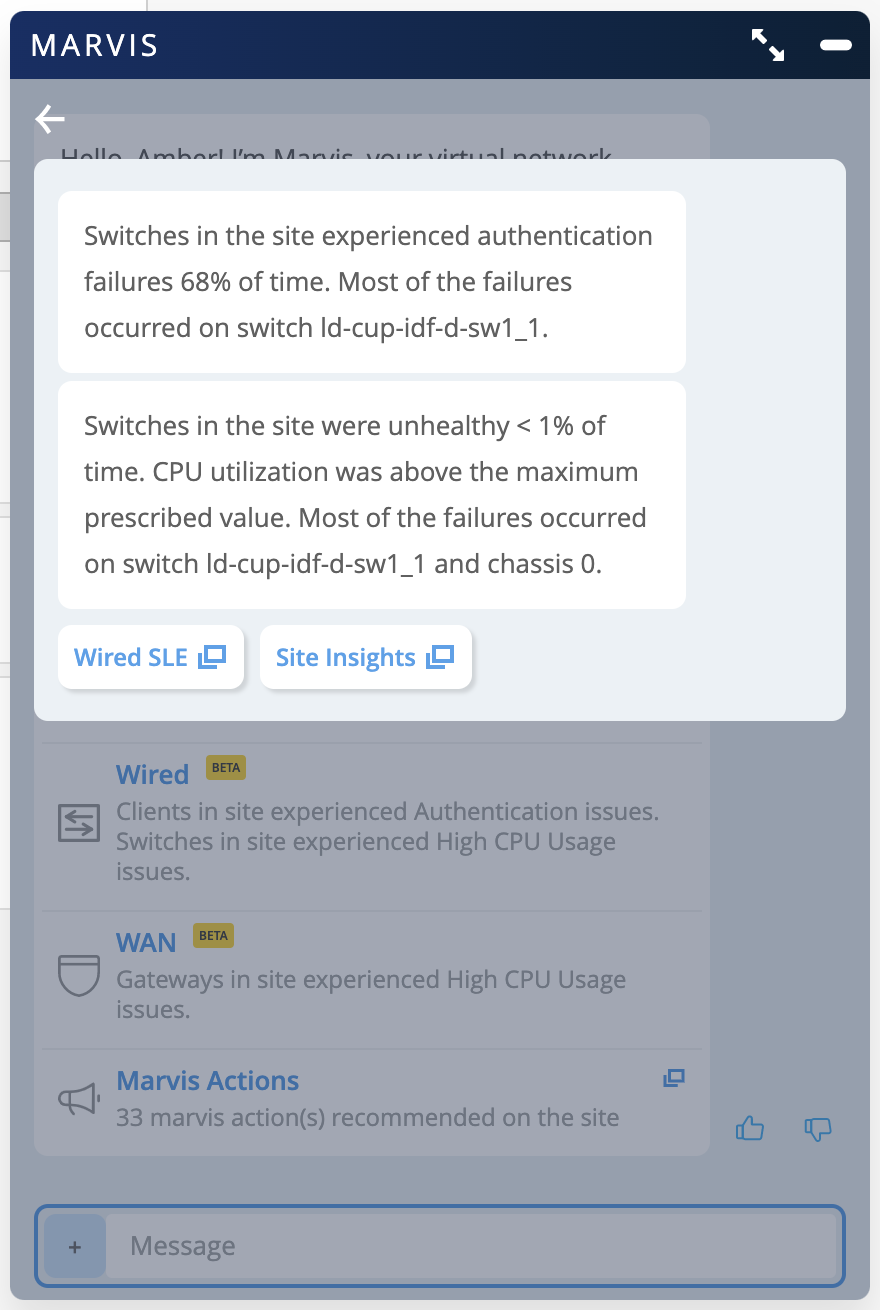
Task: Focus the Message input field
Action: 470,1246
